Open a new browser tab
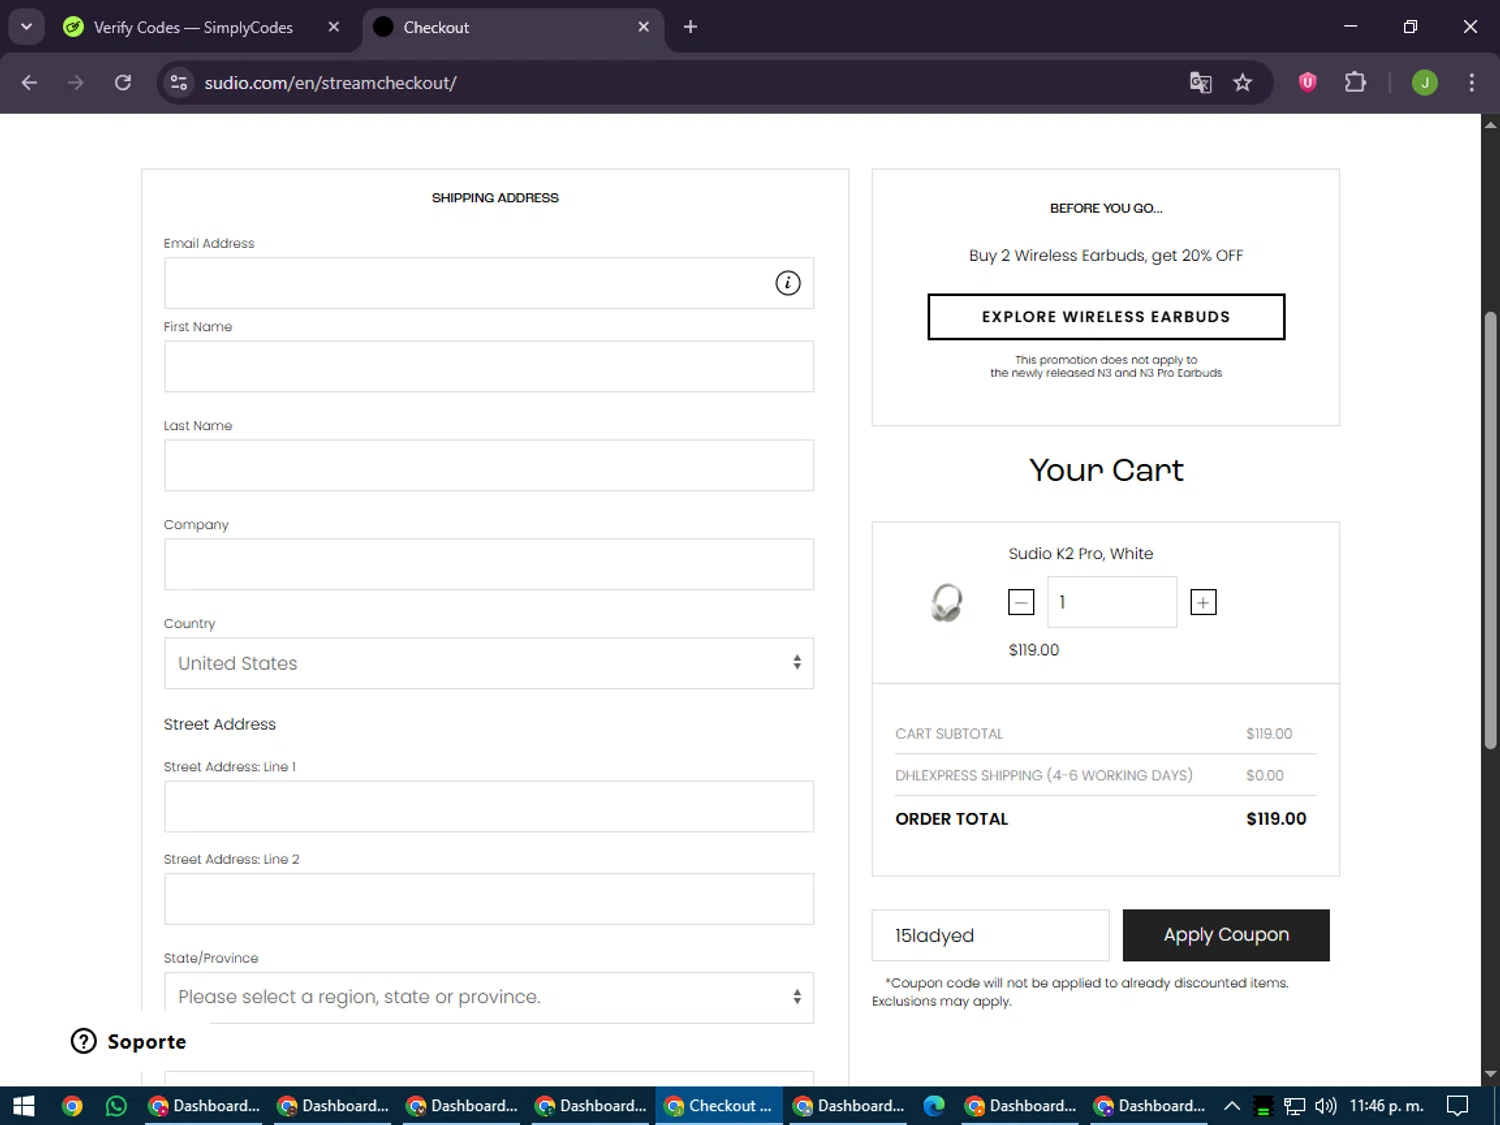This screenshot has height=1125, width=1500. pos(690,27)
